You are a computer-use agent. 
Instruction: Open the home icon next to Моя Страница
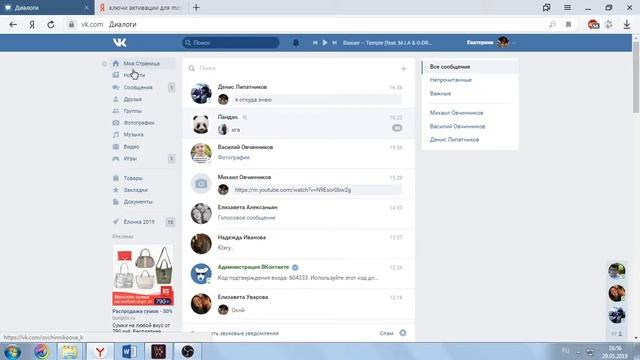[x=116, y=63]
